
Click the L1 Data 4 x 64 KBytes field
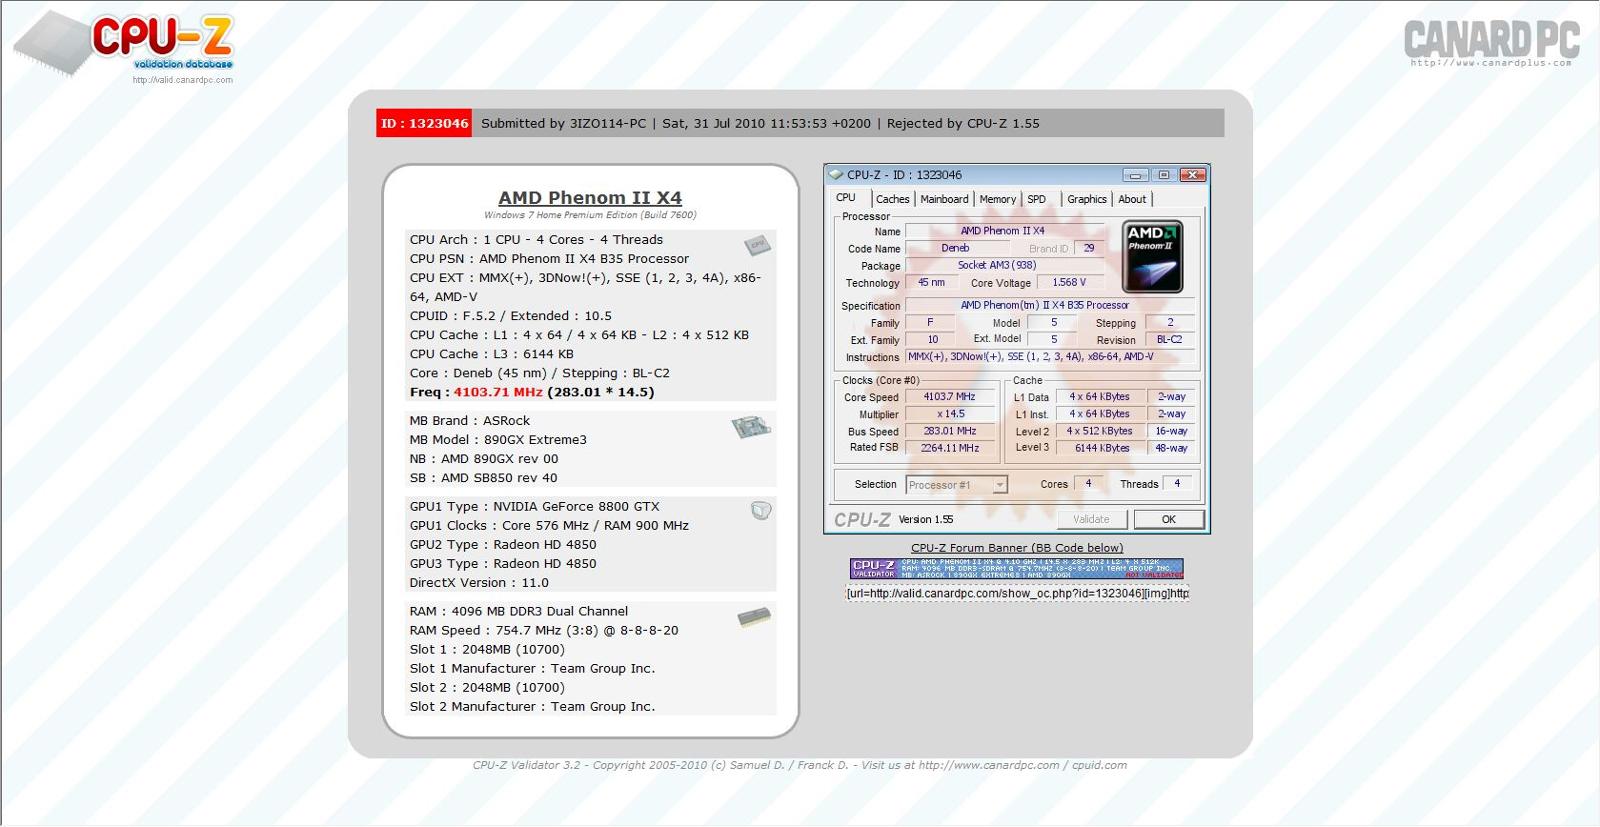[x=1099, y=397]
